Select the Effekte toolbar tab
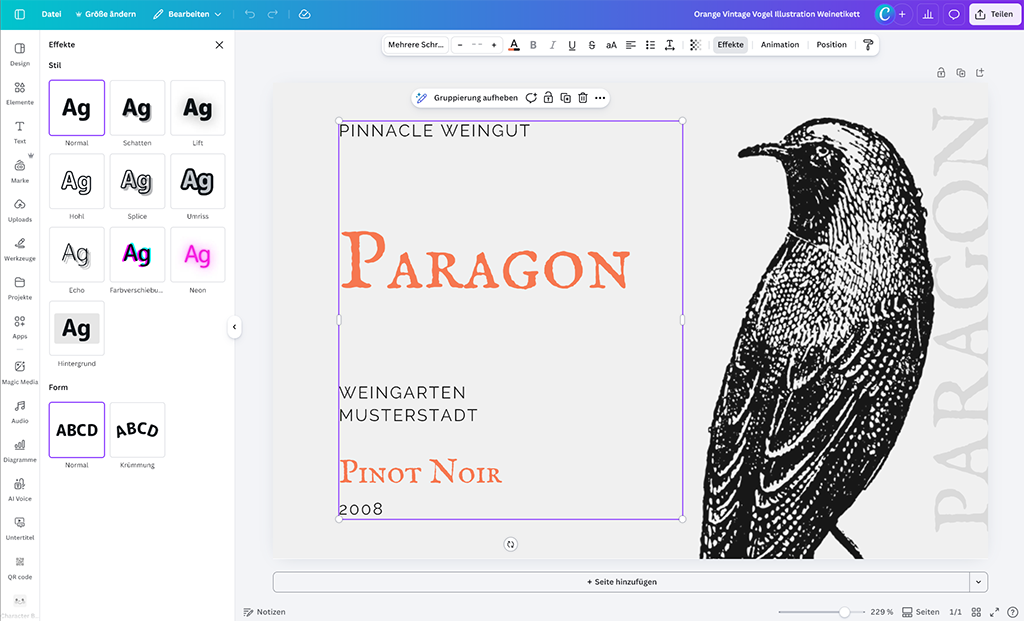This screenshot has width=1024, height=621. [x=730, y=44]
